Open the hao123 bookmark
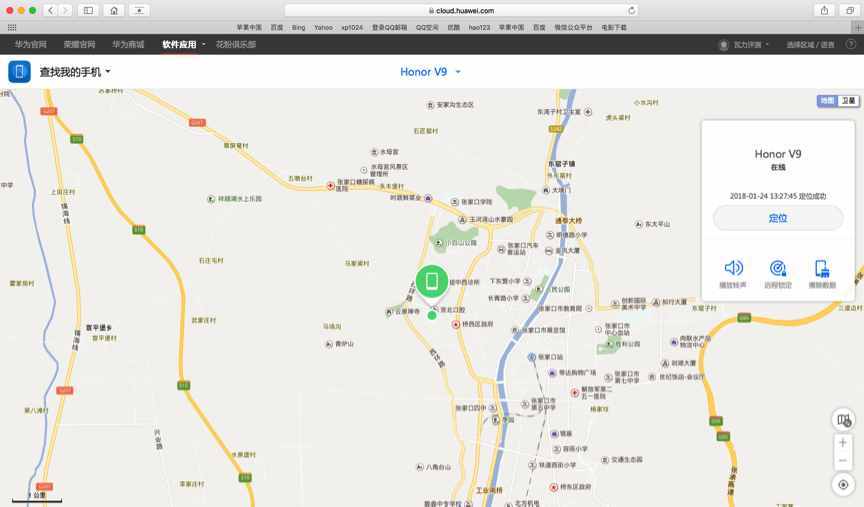Screen dimensions: 864x507 click(479, 27)
